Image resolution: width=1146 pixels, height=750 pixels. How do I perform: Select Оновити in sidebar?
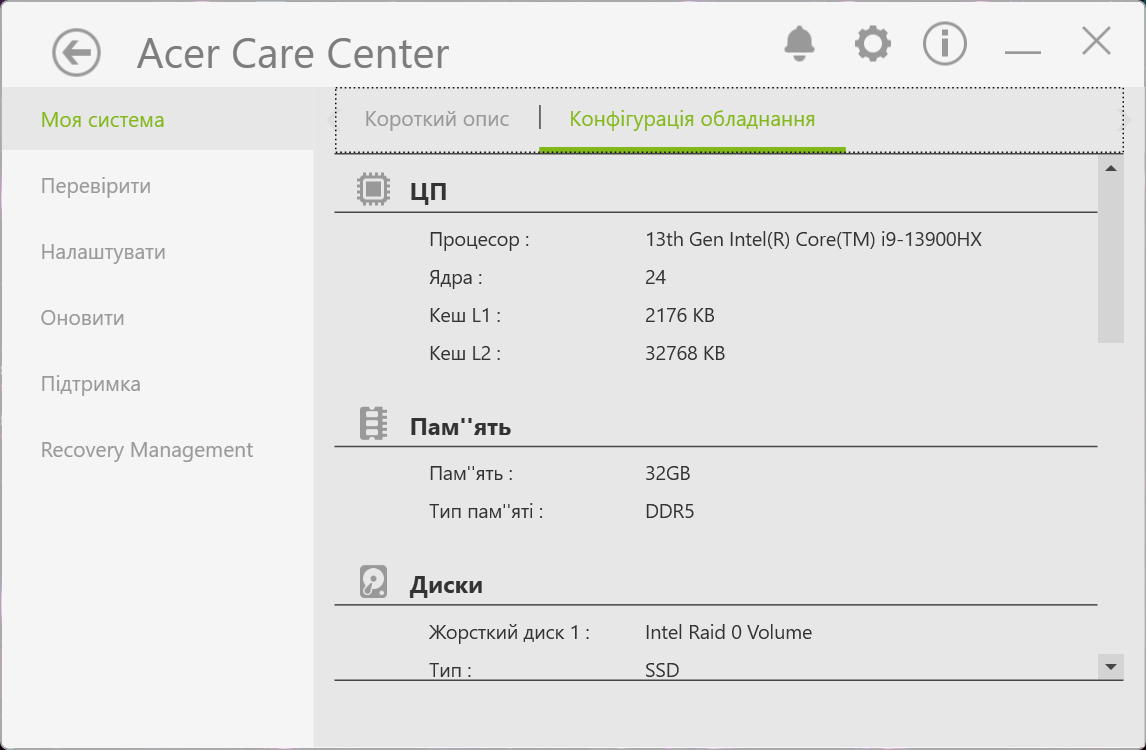pos(83,318)
